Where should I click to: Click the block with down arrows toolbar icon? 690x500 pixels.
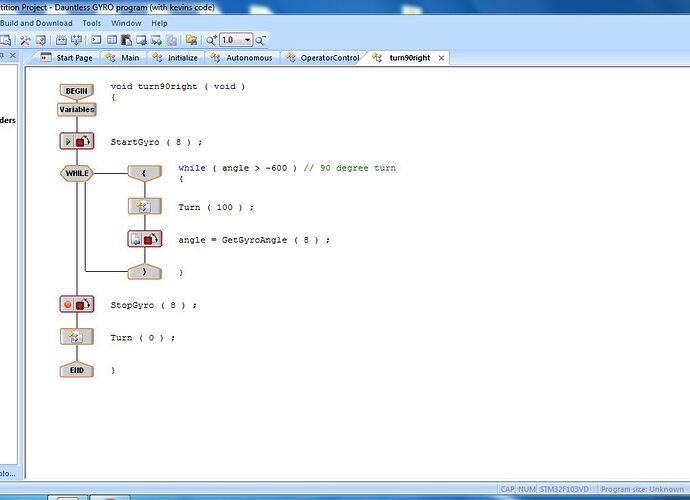point(76,40)
